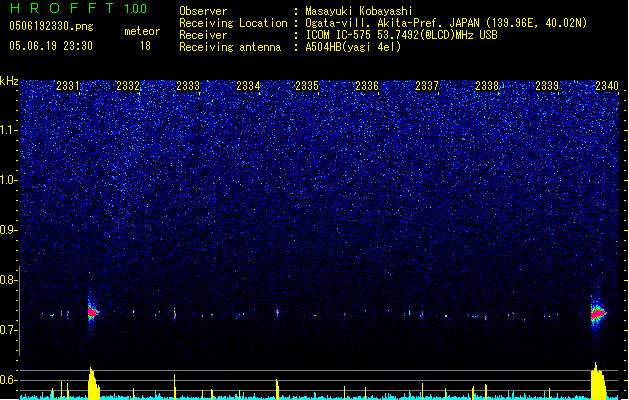This screenshot has height=400, width=629.
Task: Click the yellow power peak just before 2340
Action: pos(598,381)
